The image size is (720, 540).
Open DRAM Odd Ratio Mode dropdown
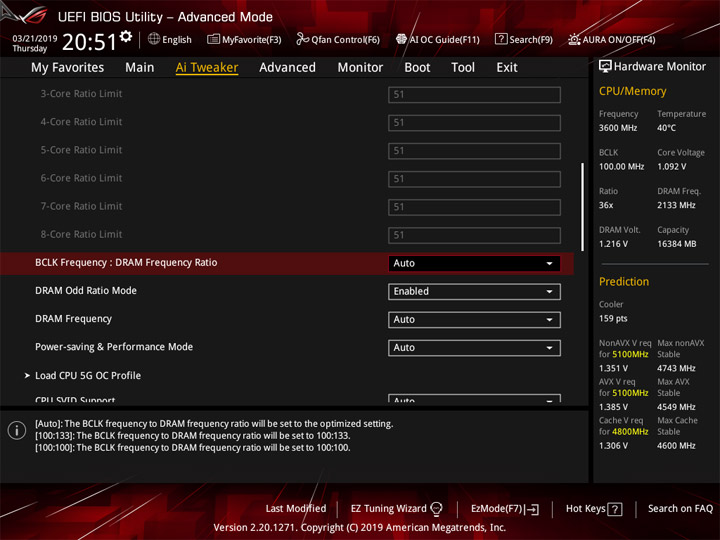(x=474, y=292)
